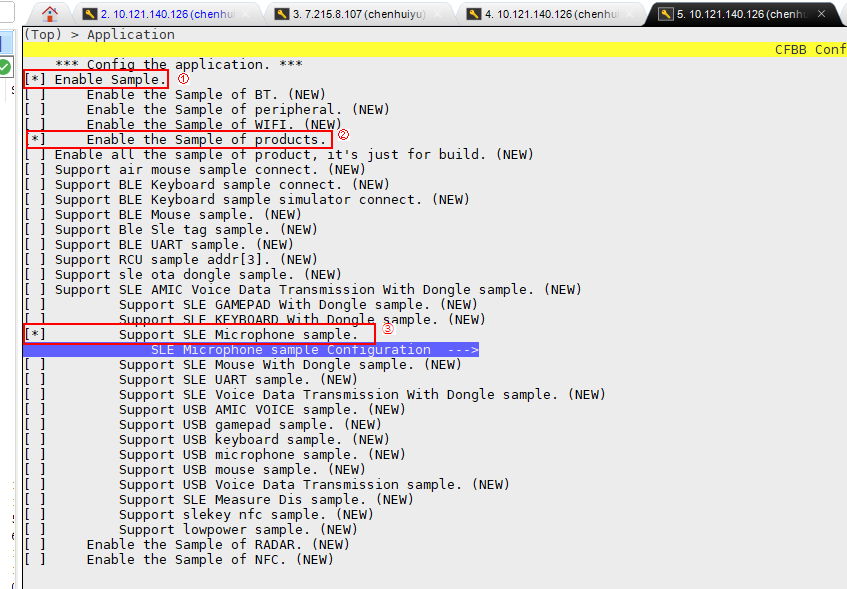Click the wrench icon on session tab 4
This screenshot has width=847, height=589.
tap(472, 14)
